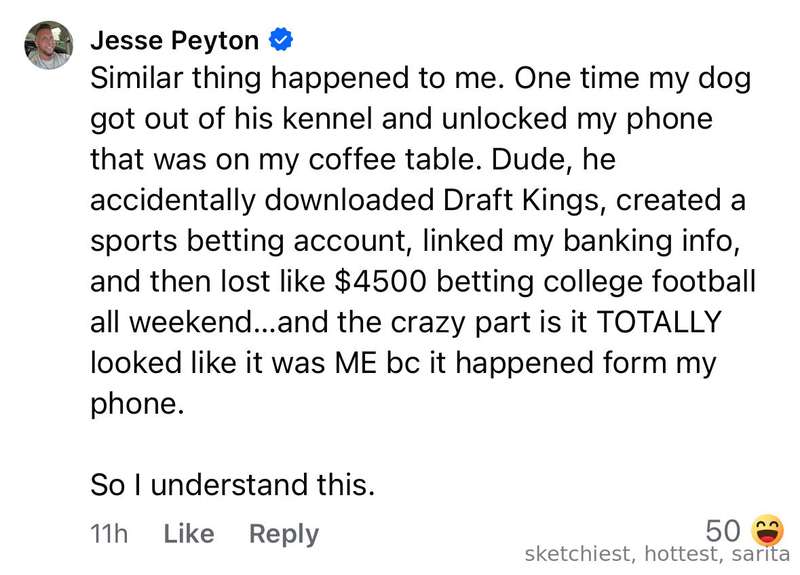The width and height of the screenshot is (800, 575).
Task: Click the "$4500" amount in the comment
Action: (380, 281)
